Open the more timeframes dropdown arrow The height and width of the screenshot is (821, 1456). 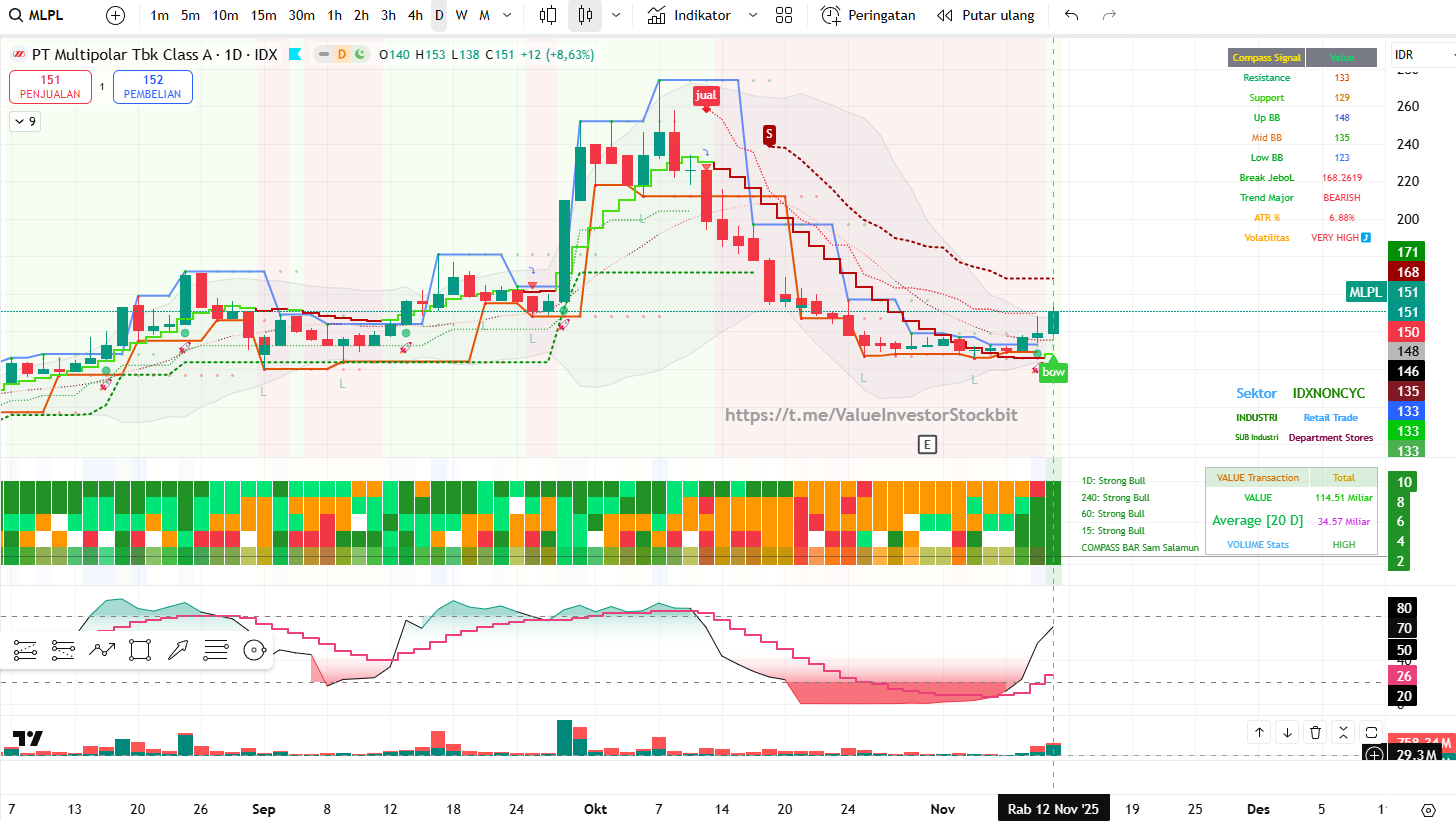point(508,15)
